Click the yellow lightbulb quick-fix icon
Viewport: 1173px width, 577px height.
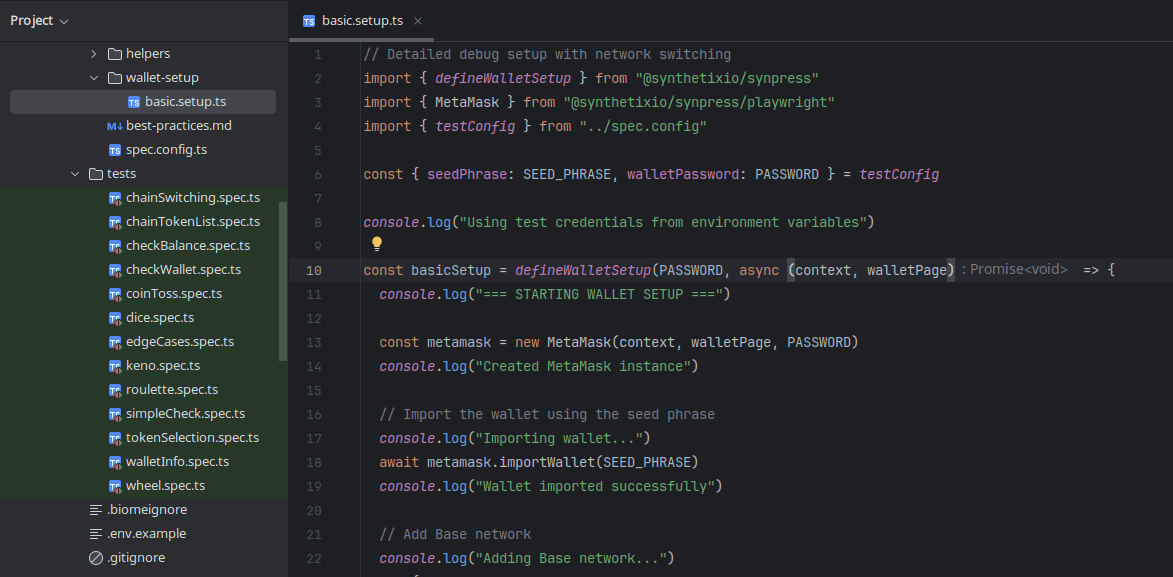pyautogui.click(x=377, y=243)
